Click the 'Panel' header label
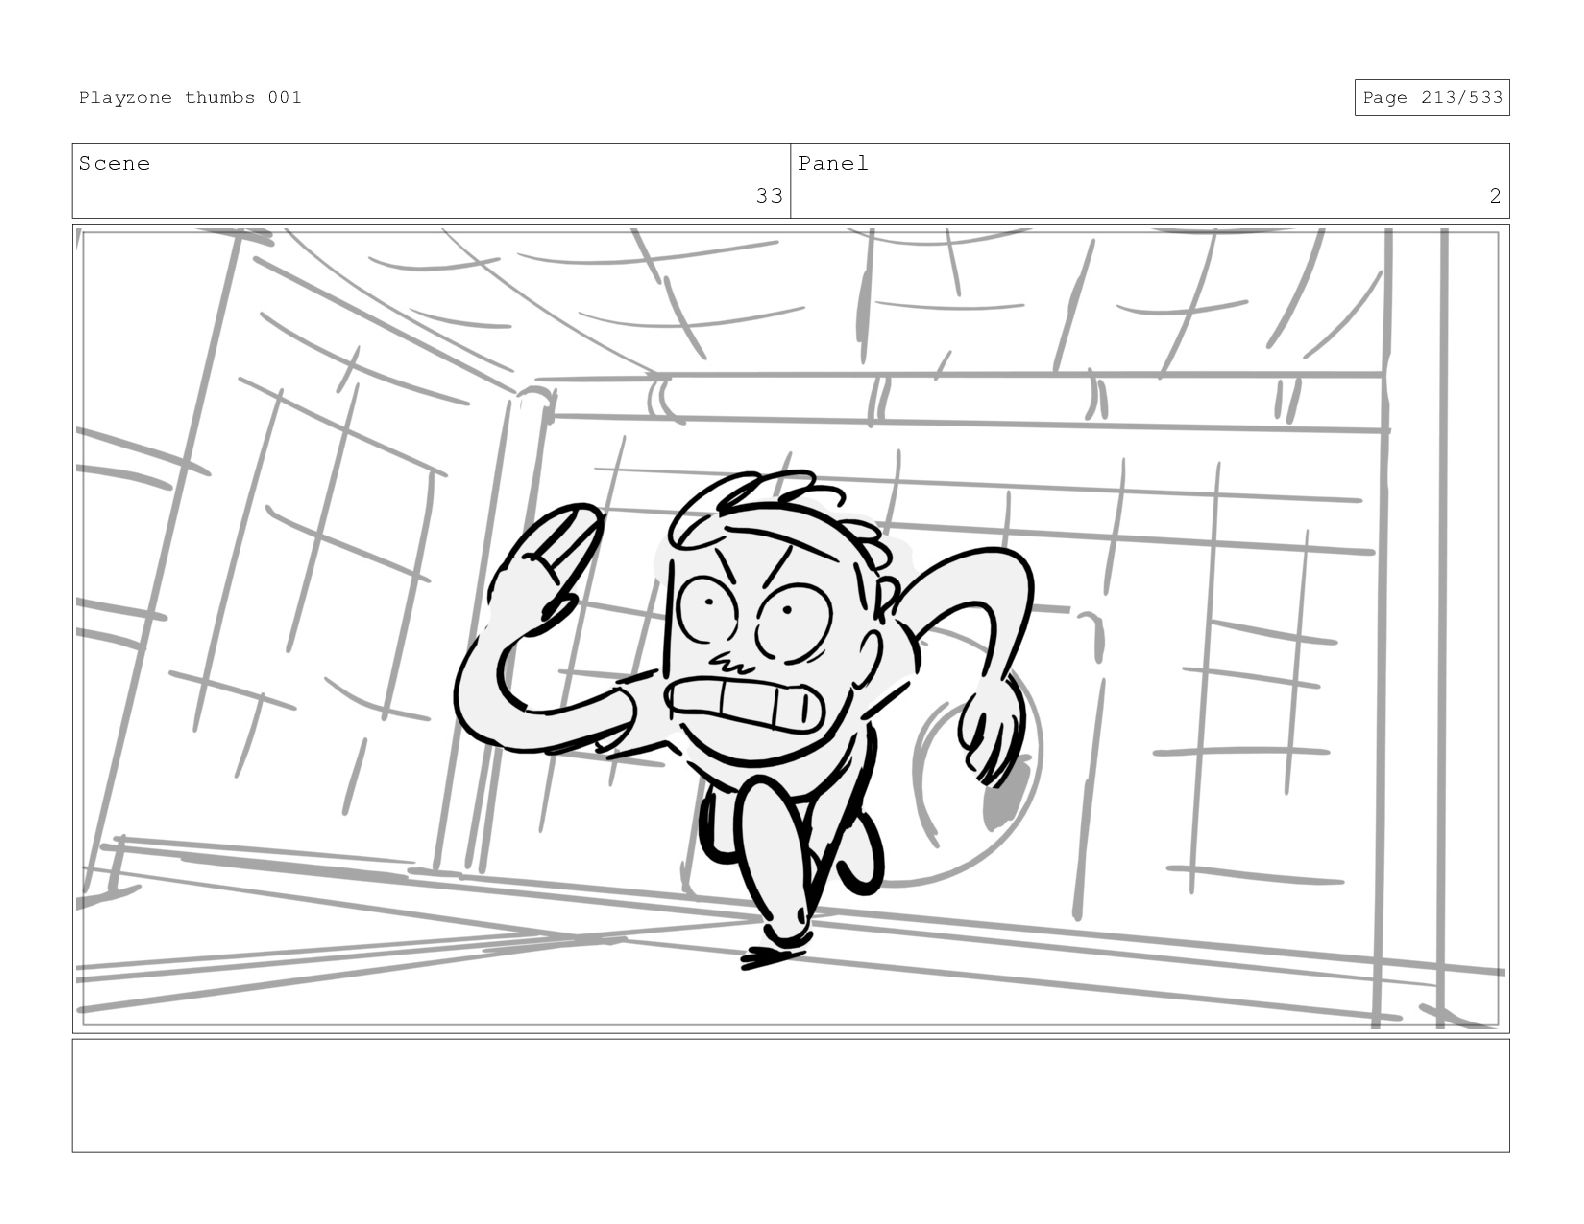This screenshot has height=1224, width=1584. [833, 163]
